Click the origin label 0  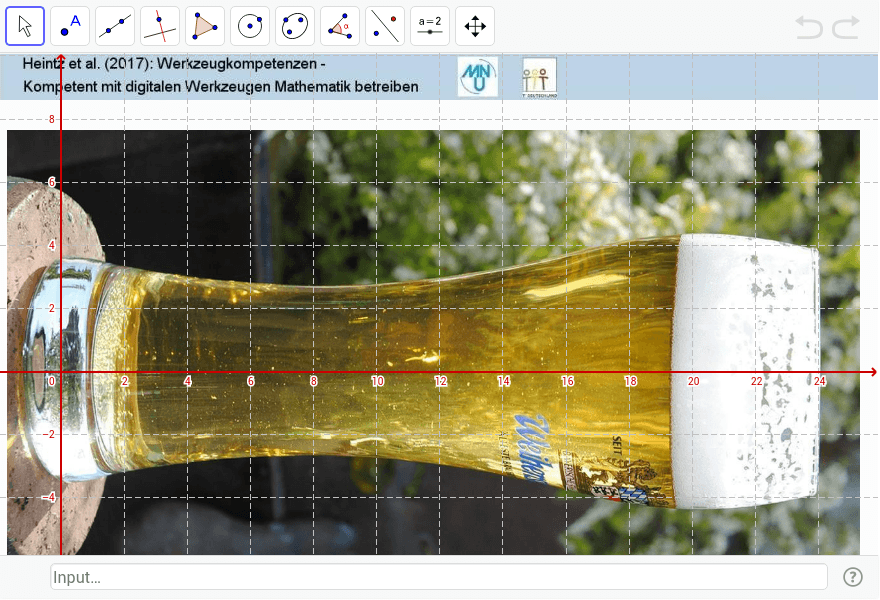[x=52, y=381]
